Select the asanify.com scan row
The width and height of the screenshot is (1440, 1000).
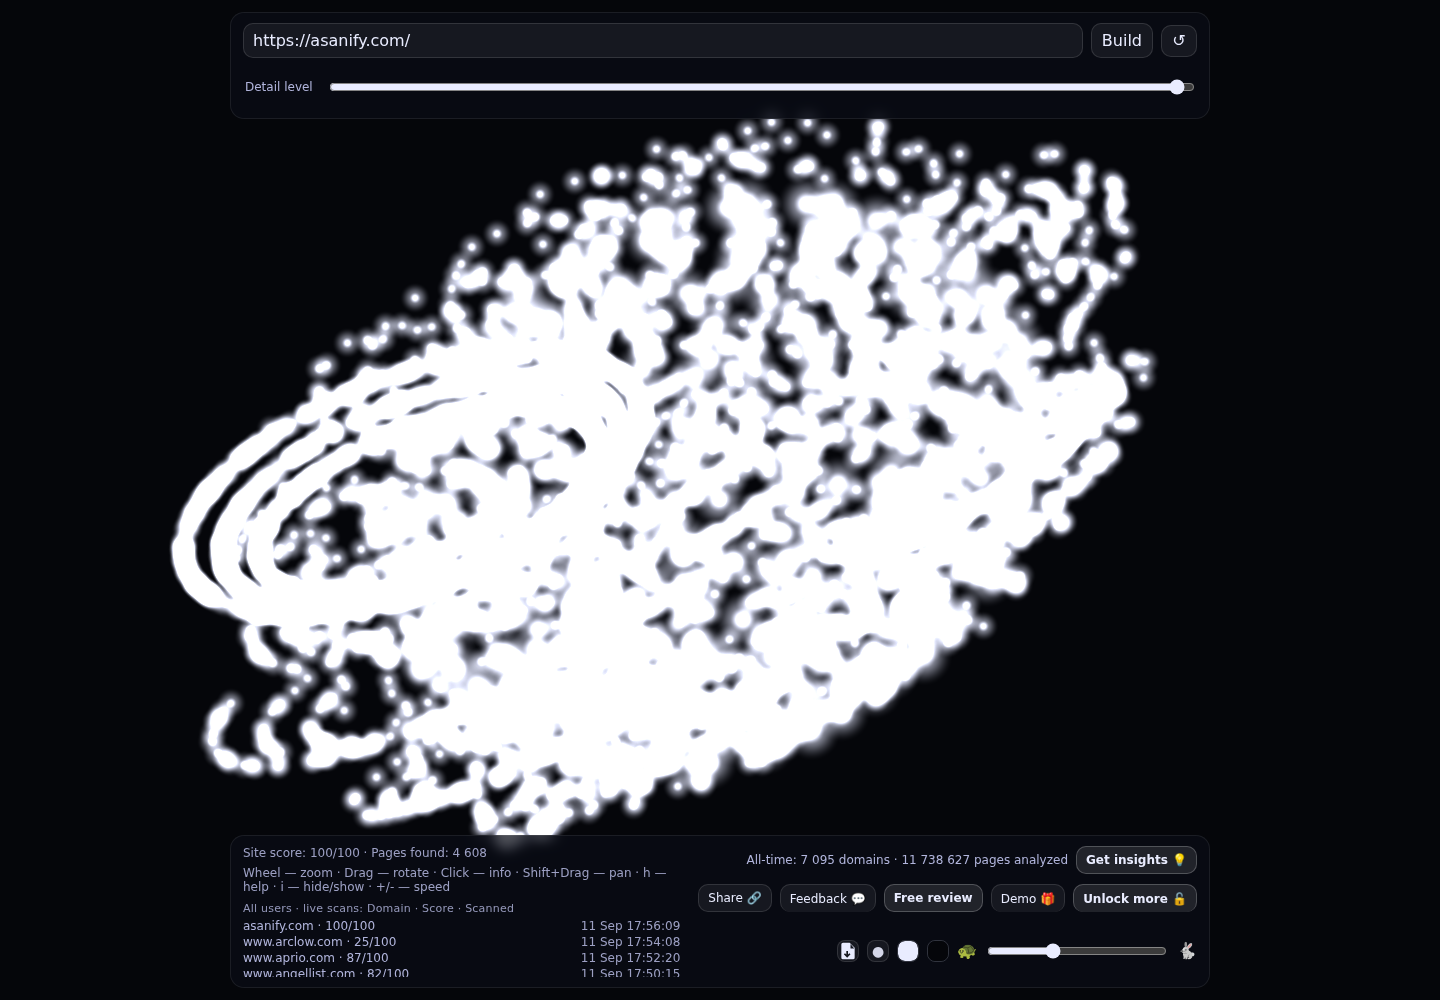(461, 926)
